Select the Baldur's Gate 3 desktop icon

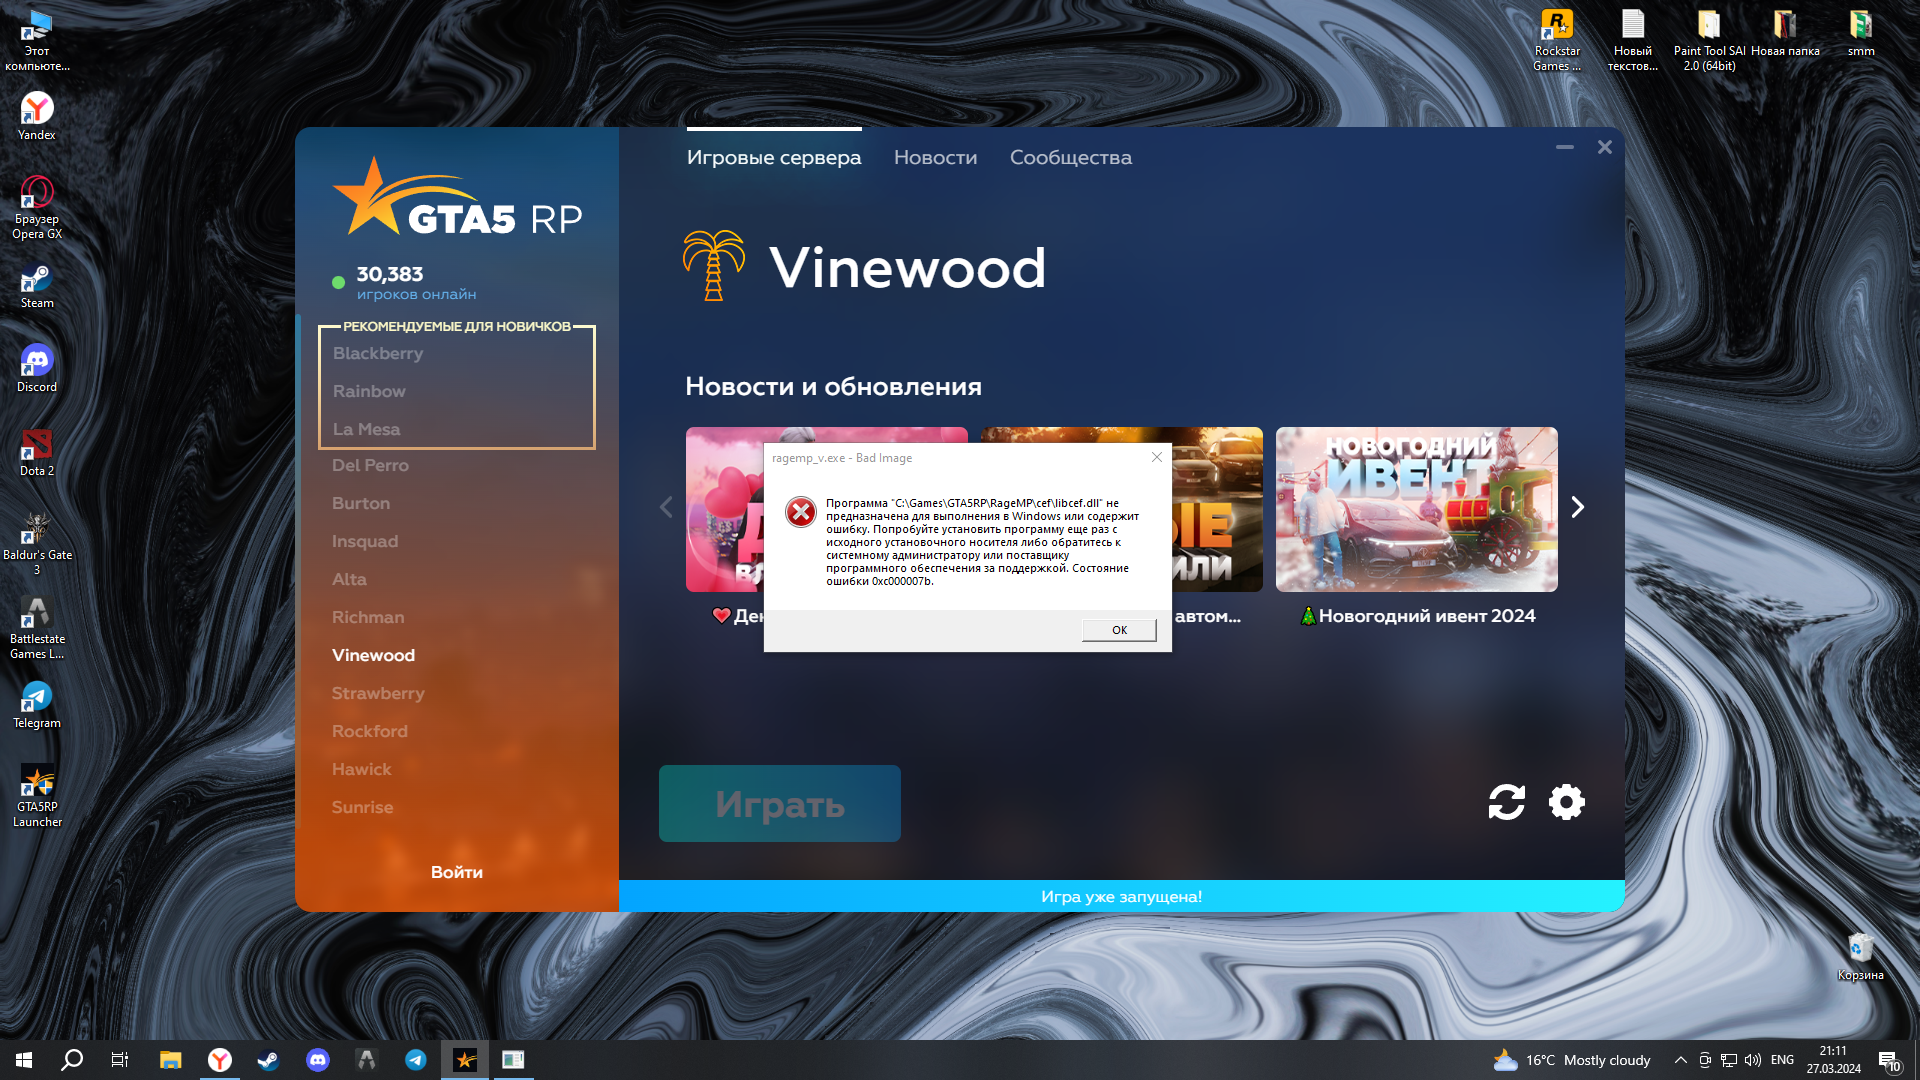coord(37,543)
